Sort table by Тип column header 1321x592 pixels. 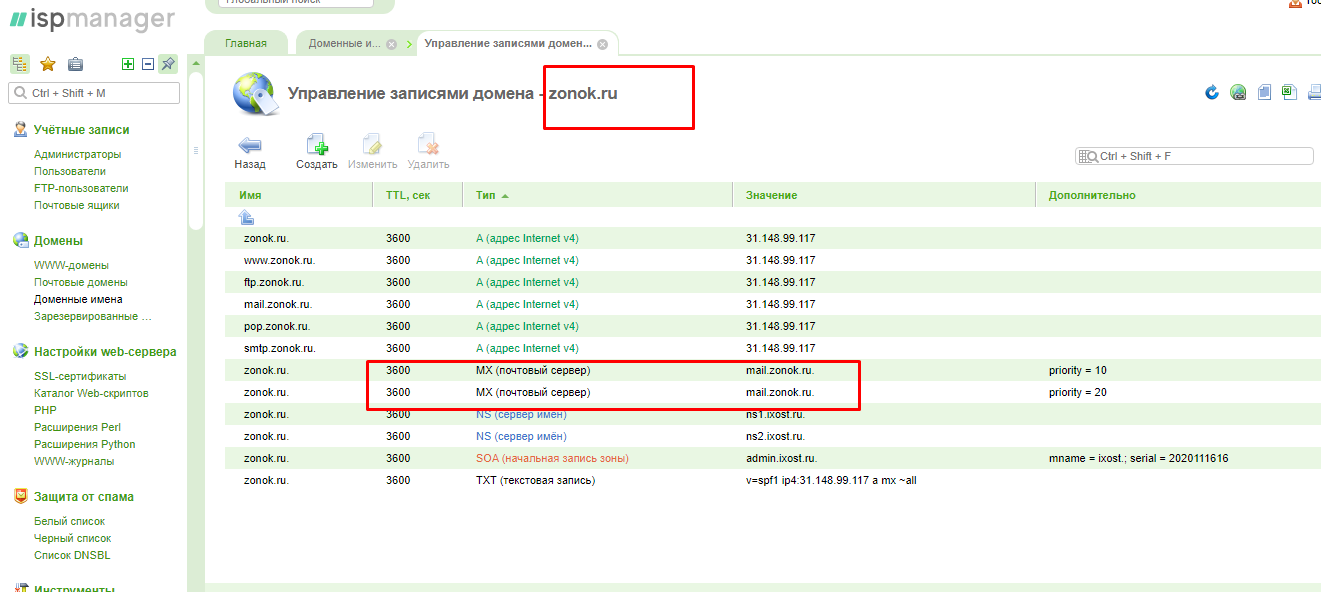point(486,195)
